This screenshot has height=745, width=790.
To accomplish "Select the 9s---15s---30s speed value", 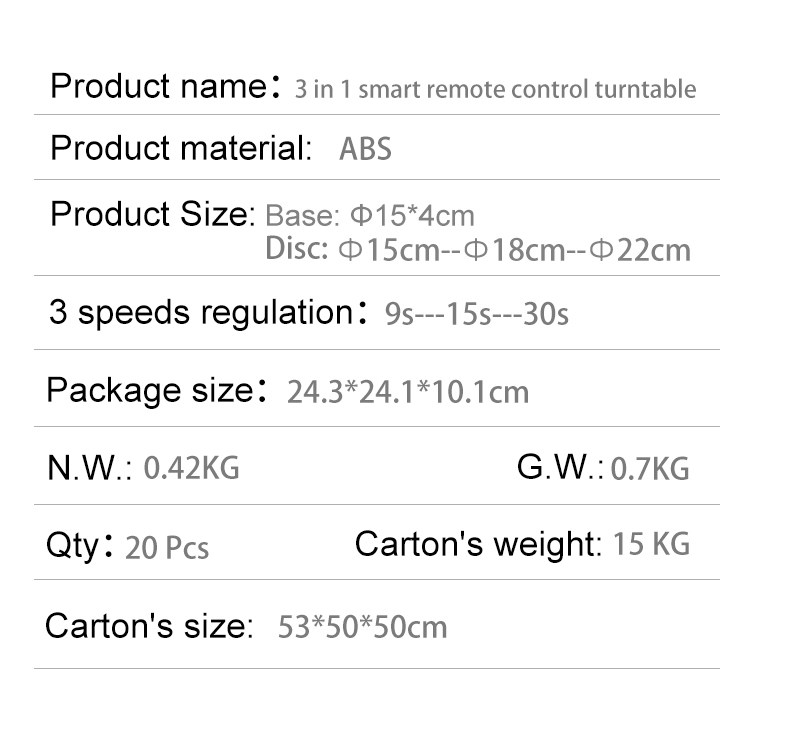I will pos(477,314).
